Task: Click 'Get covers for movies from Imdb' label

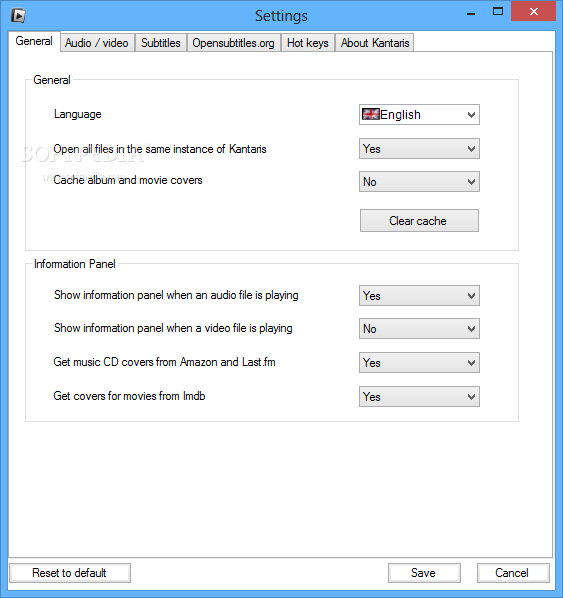Action: (x=129, y=396)
